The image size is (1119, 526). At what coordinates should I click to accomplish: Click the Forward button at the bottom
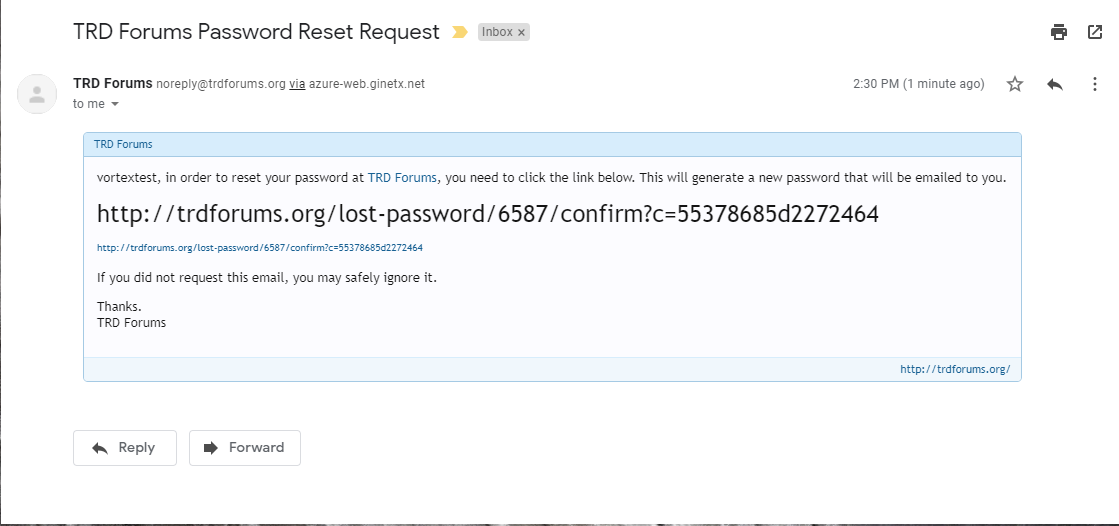245,447
